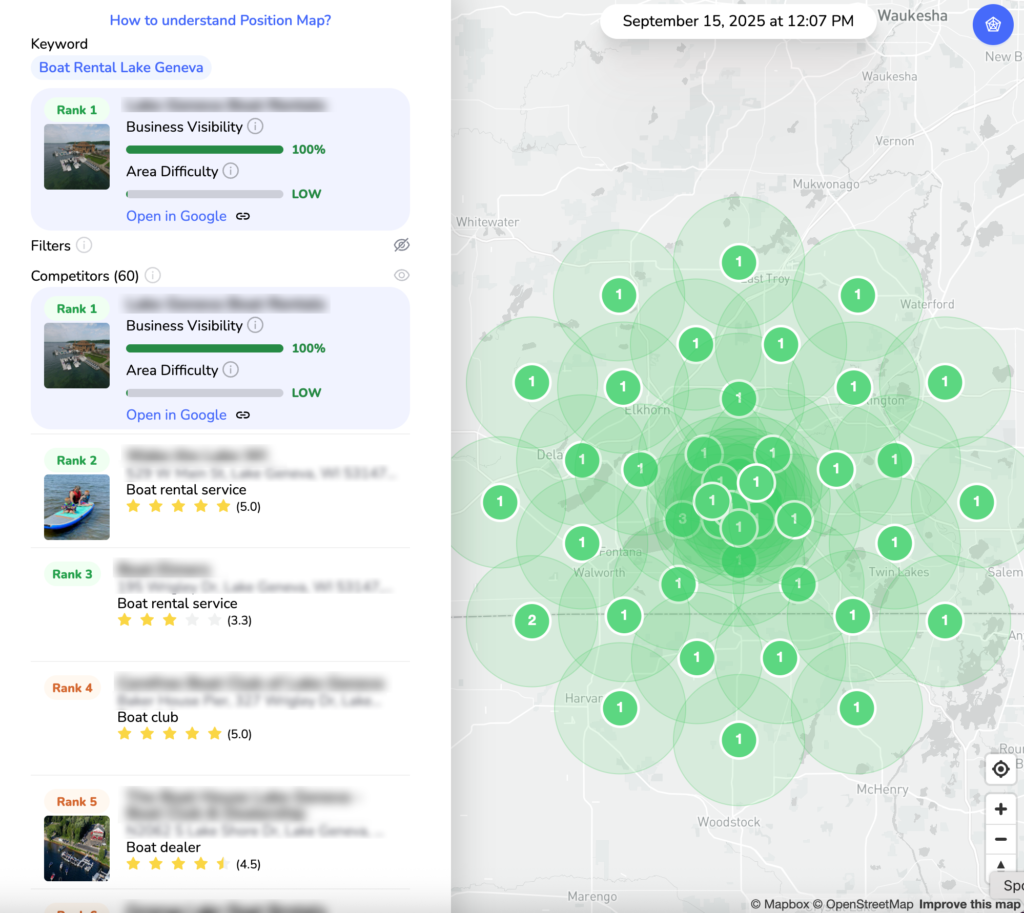Screen dimensions: 1024x913
Task: Click "Open in Google" in the top business card
Action: [x=176, y=216]
